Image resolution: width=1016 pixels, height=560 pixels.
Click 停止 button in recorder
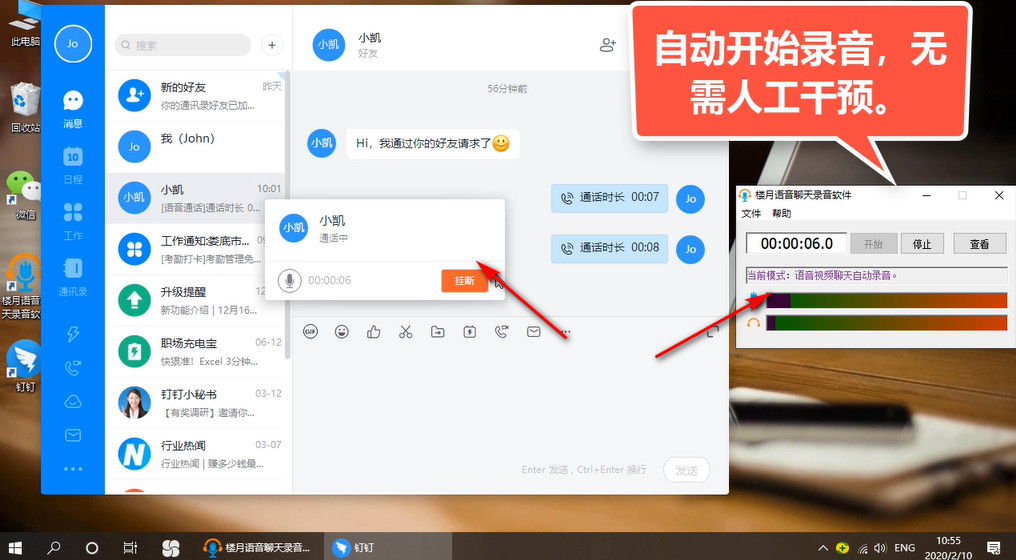pyautogui.click(x=922, y=244)
